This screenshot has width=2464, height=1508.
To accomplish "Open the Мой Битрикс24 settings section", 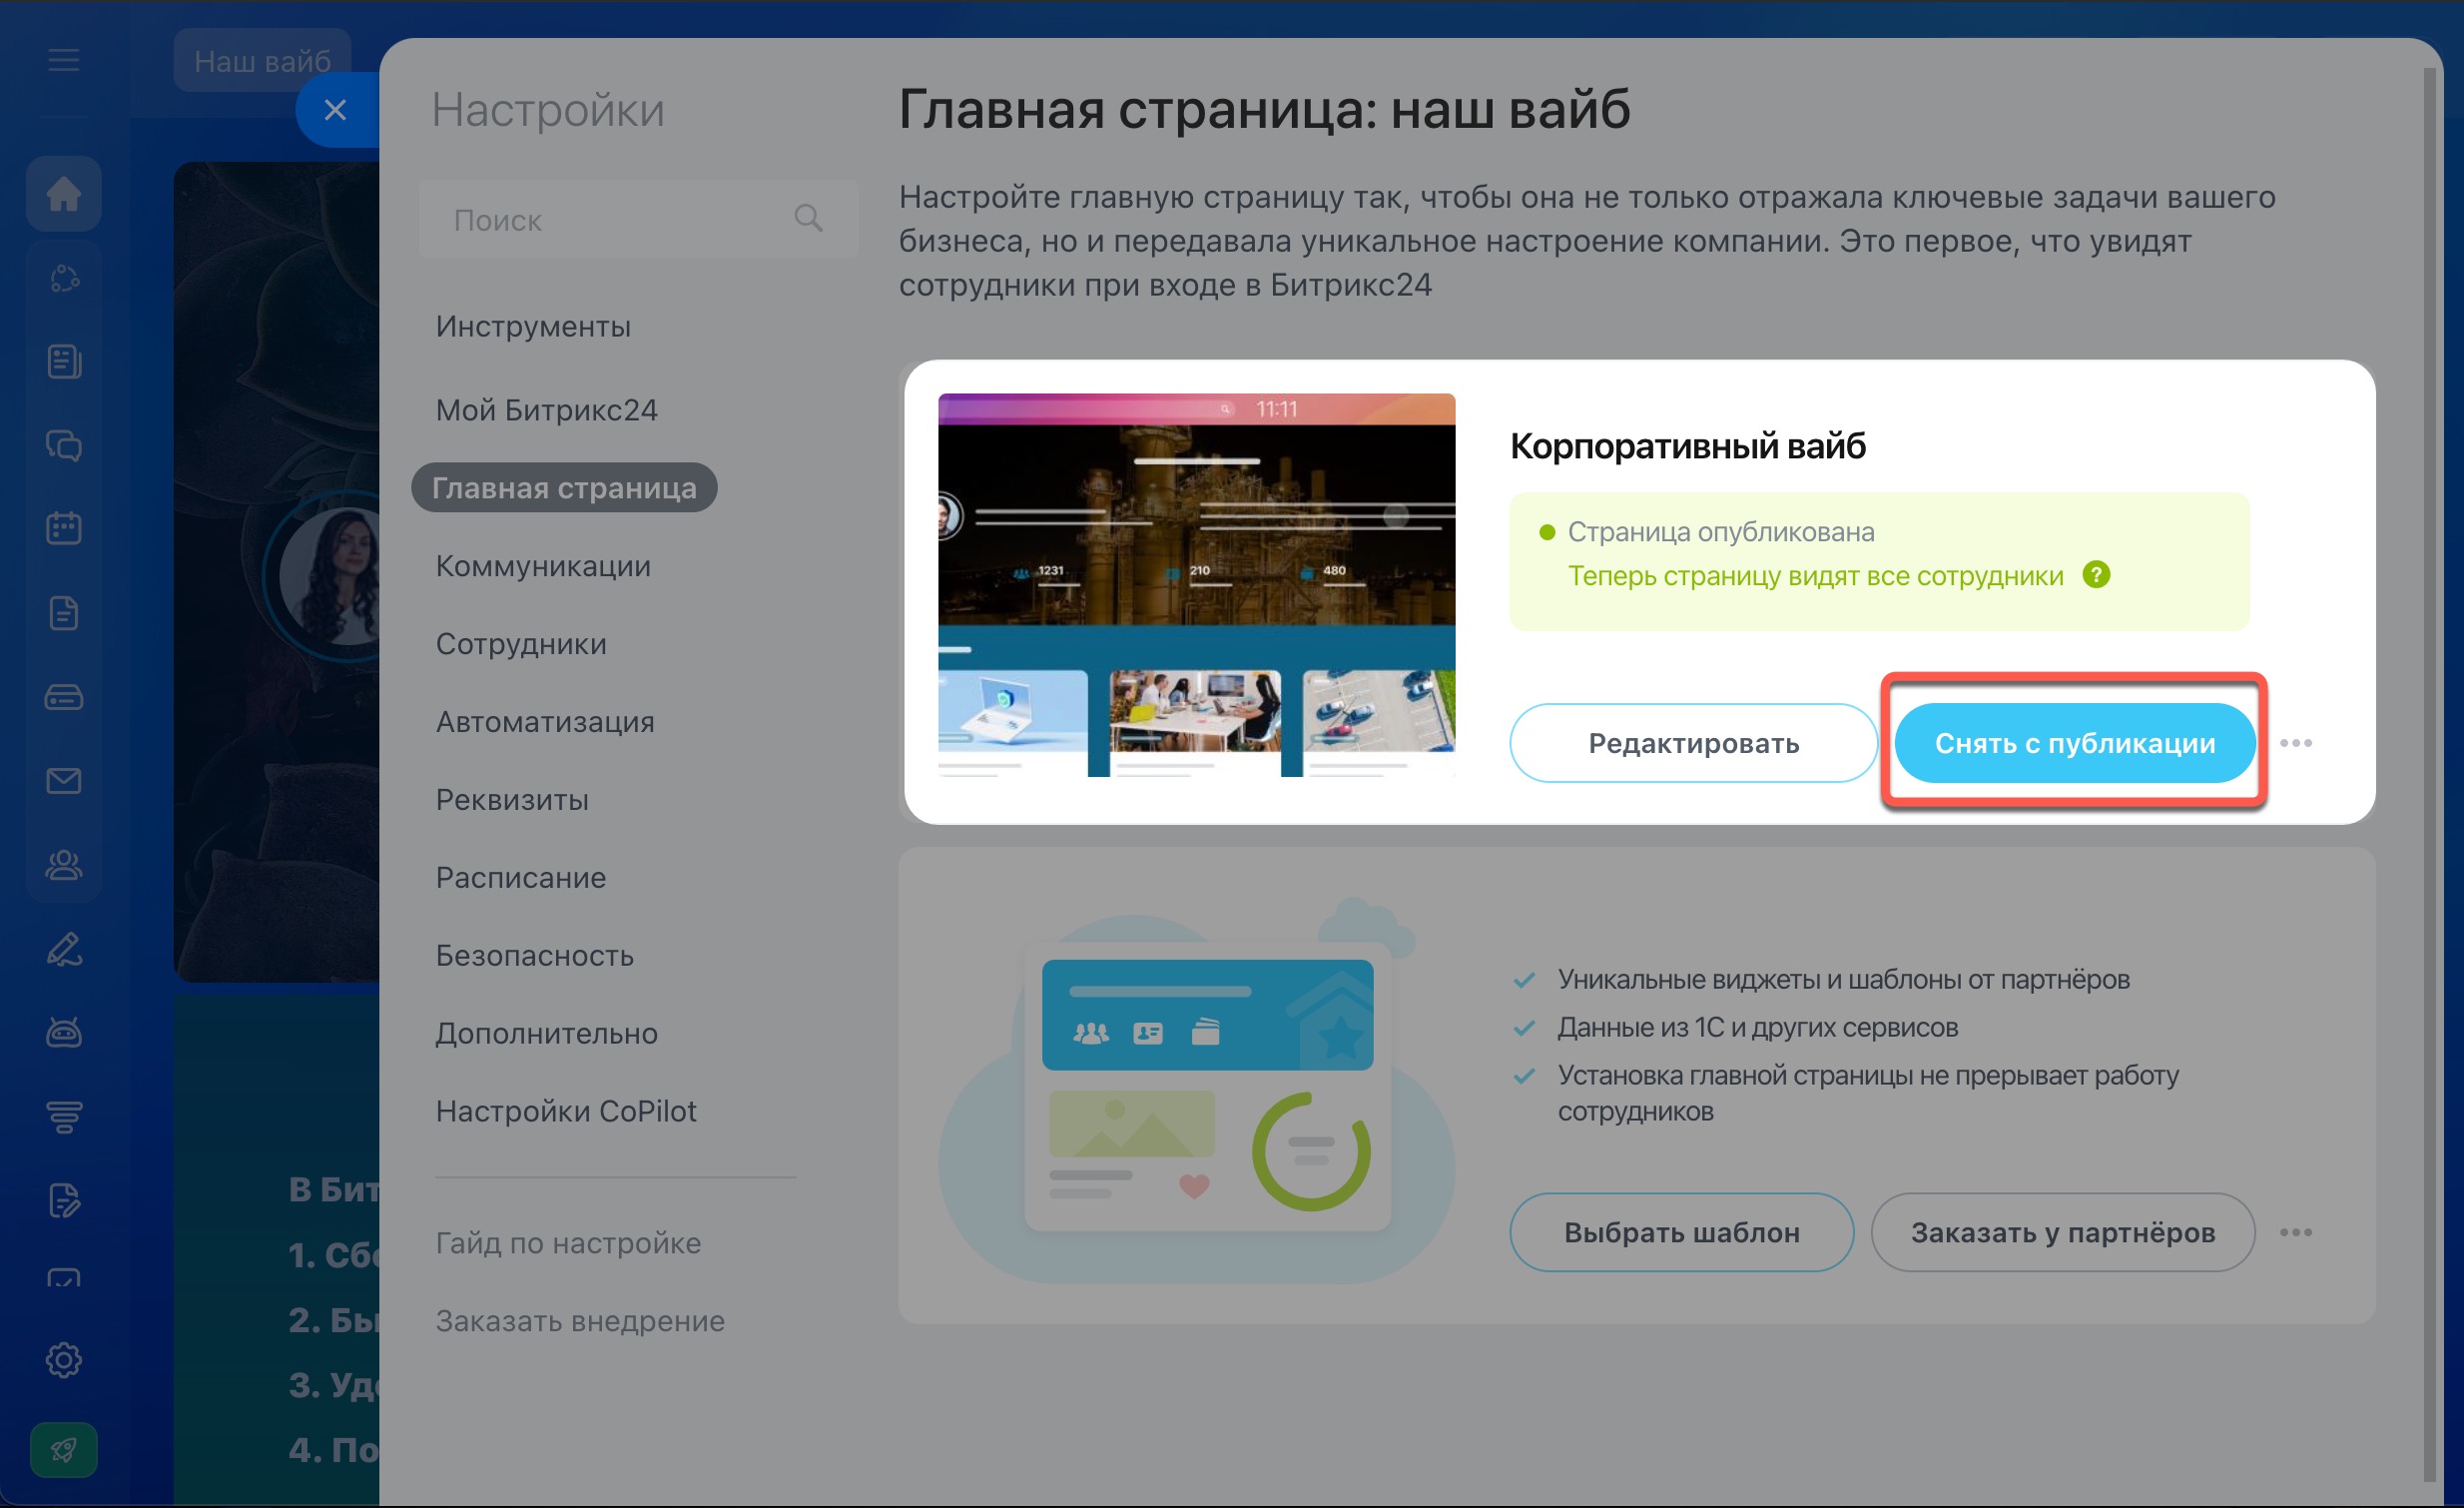I will [x=547, y=409].
